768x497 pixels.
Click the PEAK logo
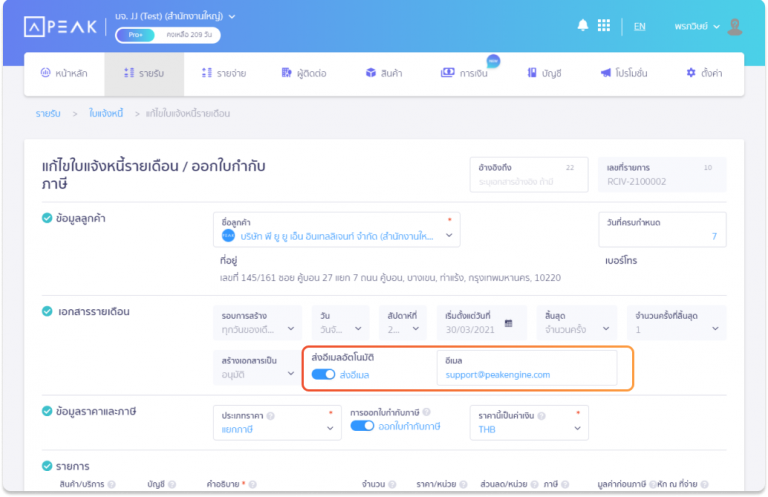point(61,26)
